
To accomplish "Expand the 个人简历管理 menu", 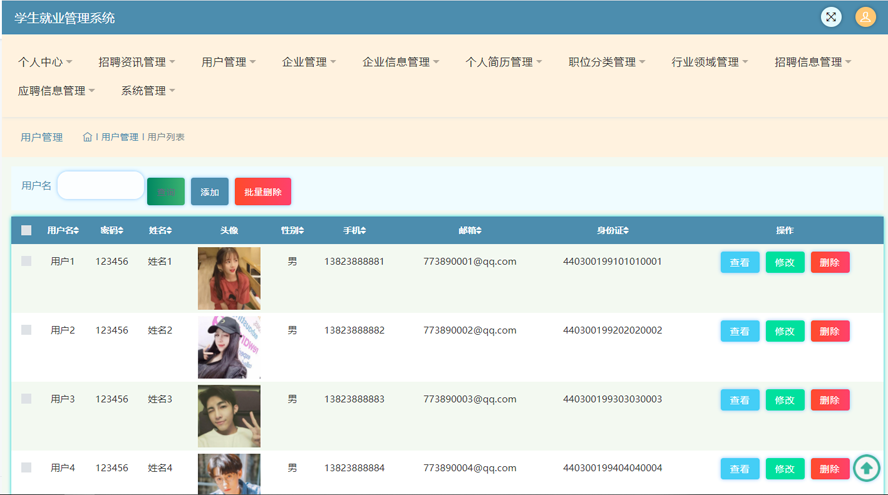I will click(x=504, y=62).
